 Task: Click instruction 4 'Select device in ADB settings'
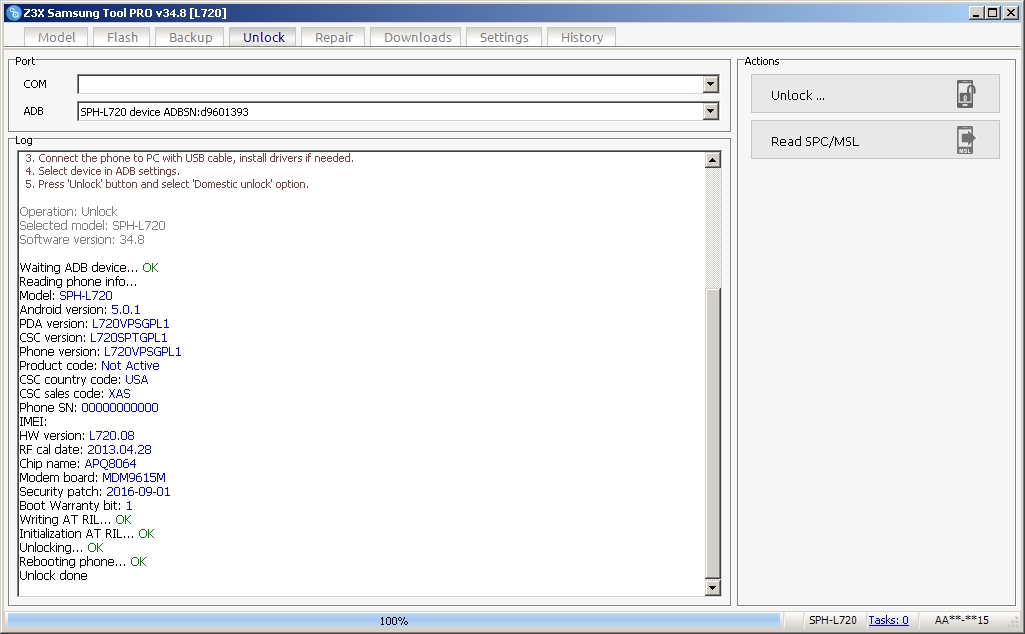pyautogui.click(x=102, y=171)
